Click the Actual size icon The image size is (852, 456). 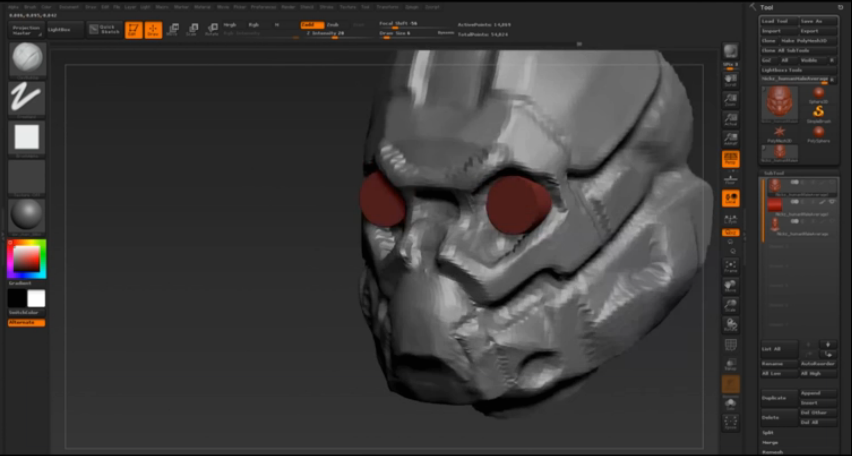(x=731, y=119)
